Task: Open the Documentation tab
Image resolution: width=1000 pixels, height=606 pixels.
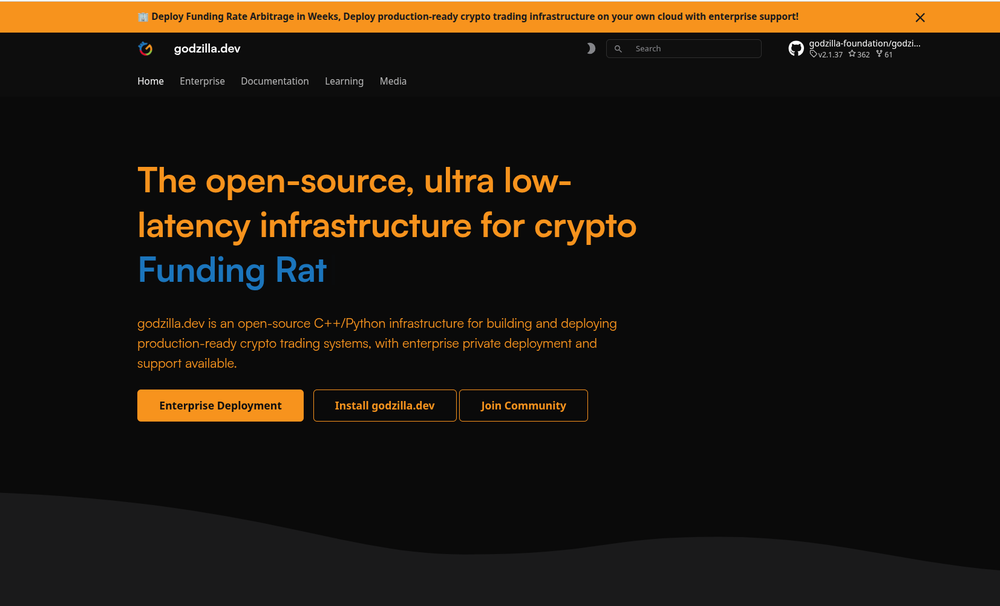Action: tap(275, 81)
